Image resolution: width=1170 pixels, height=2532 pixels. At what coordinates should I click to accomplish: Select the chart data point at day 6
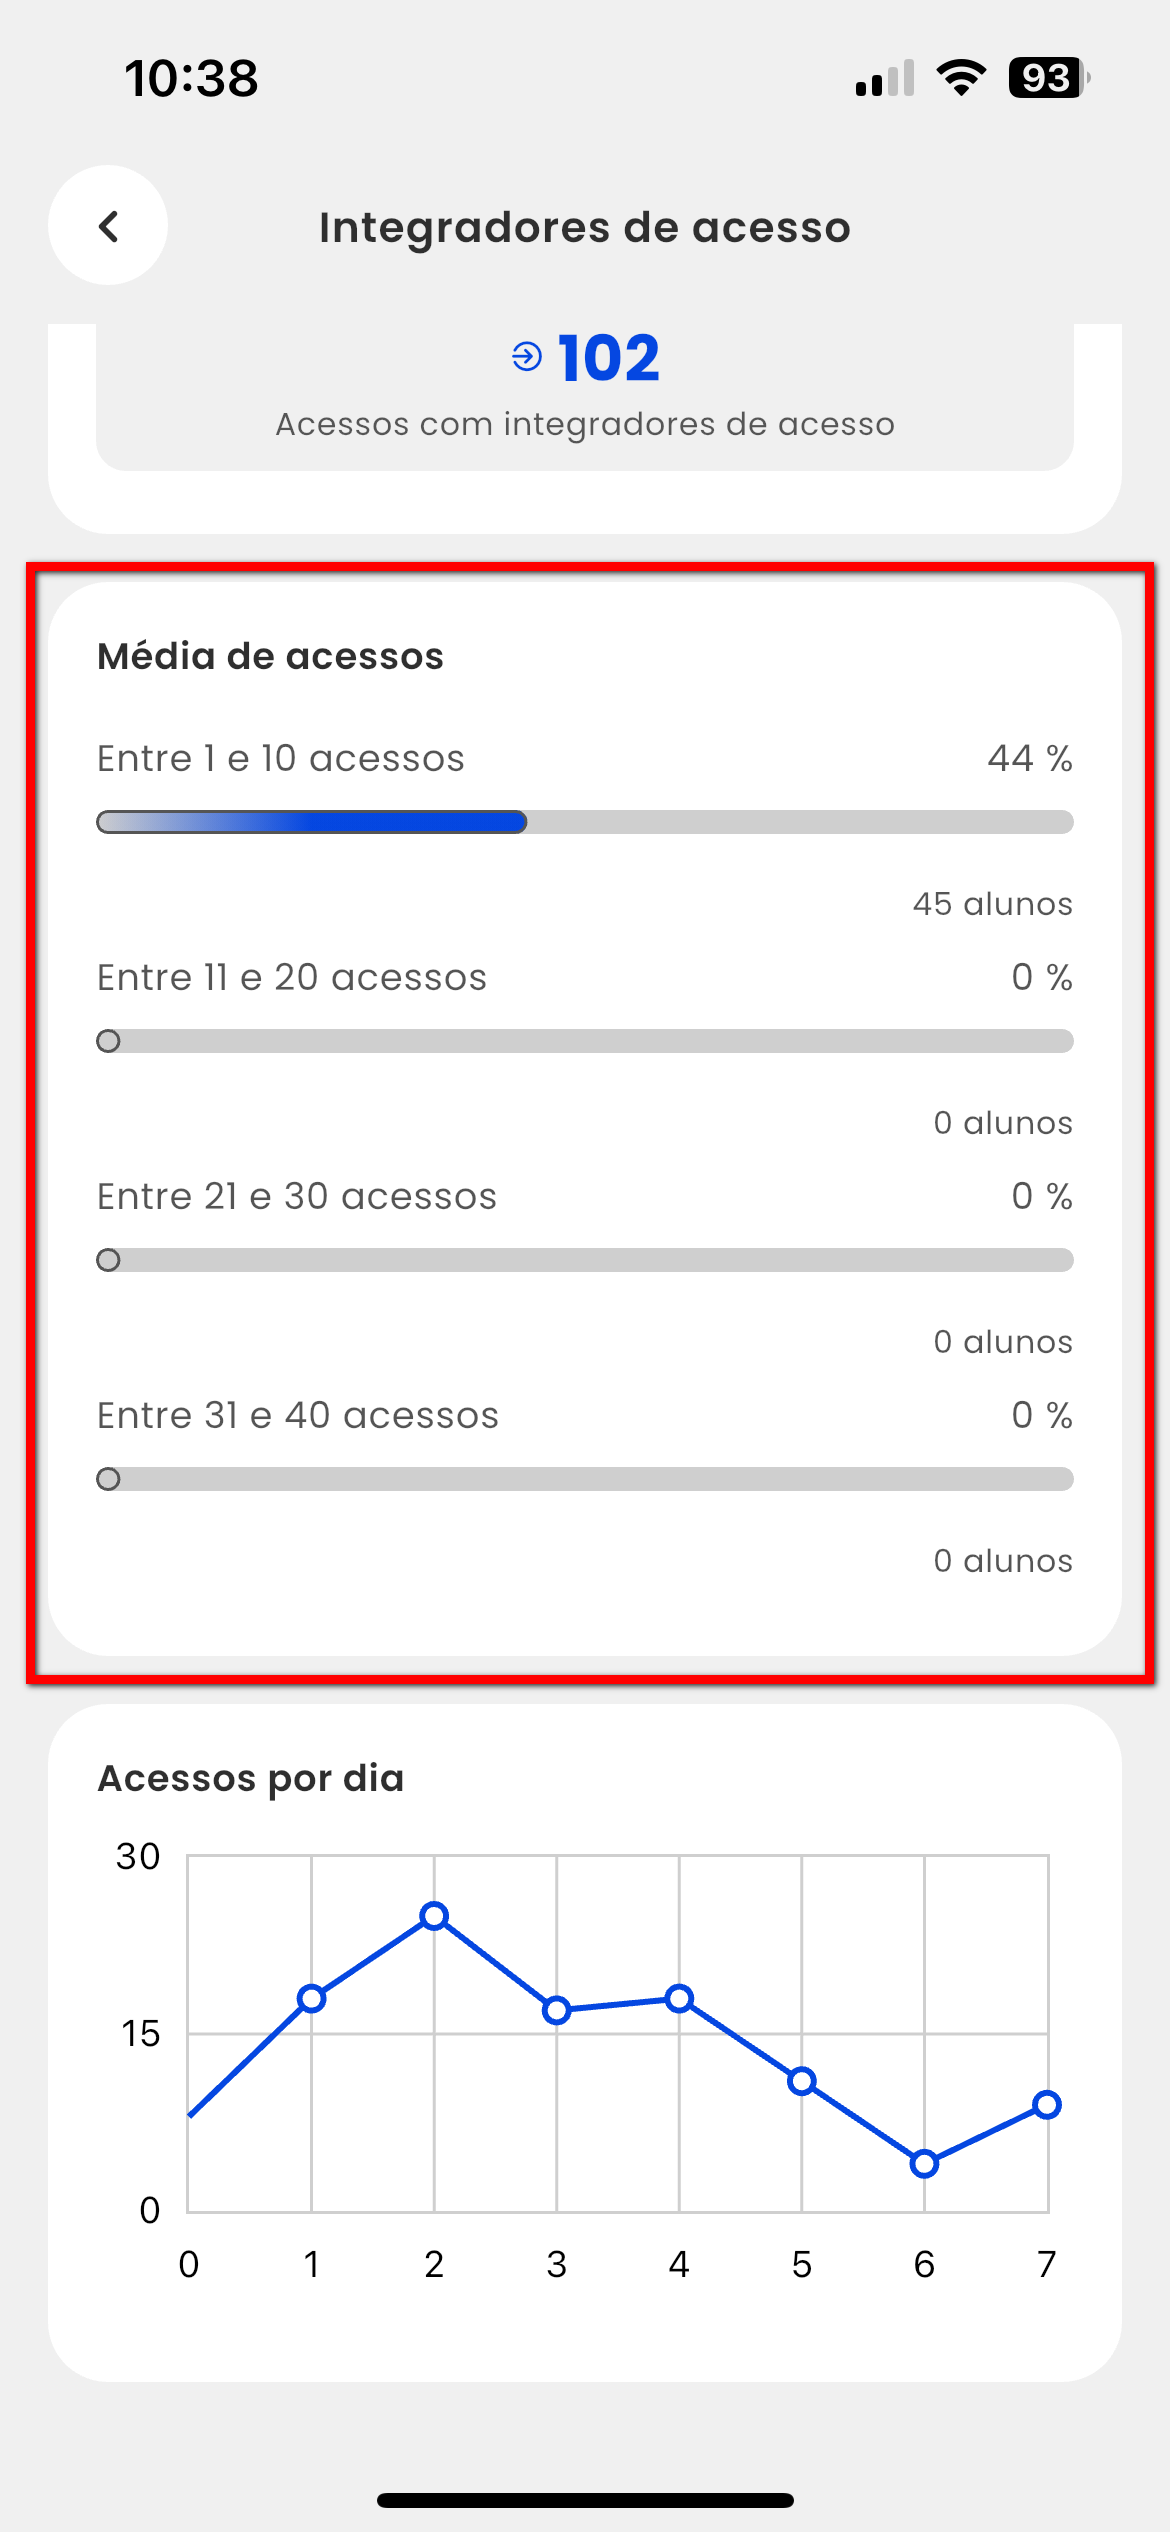[924, 2164]
